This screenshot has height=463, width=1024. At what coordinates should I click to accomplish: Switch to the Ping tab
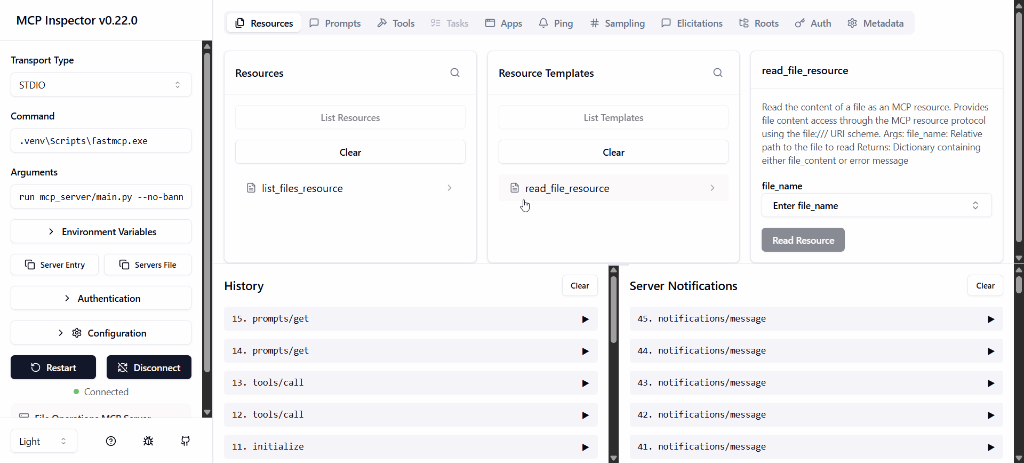click(x=556, y=23)
